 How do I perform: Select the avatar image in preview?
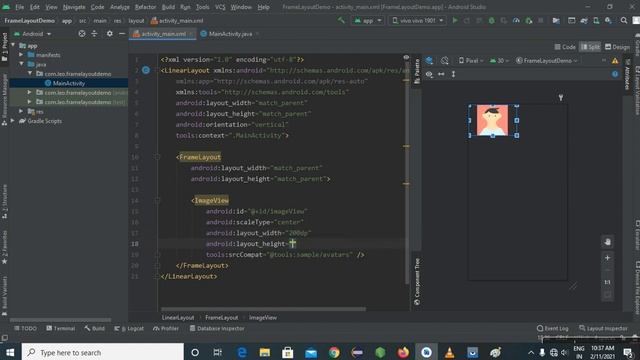click(492, 120)
